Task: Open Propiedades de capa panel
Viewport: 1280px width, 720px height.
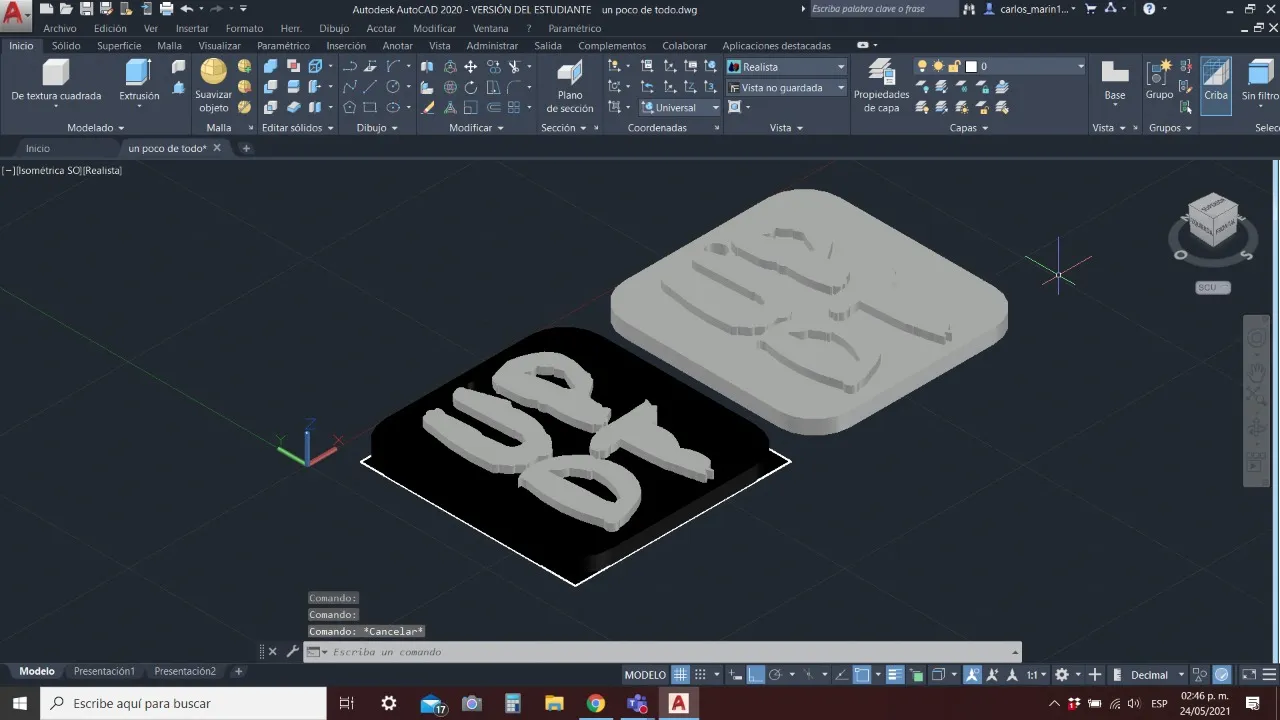Action: (x=881, y=84)
